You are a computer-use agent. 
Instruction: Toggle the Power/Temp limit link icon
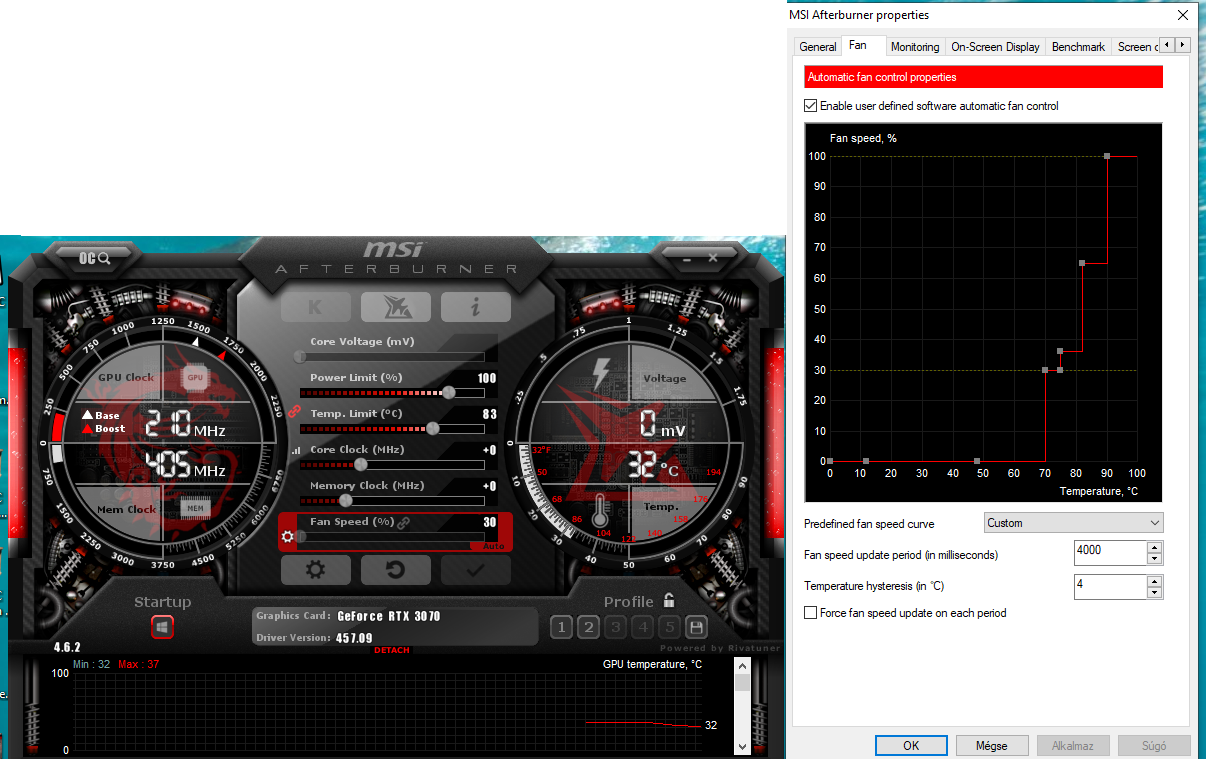[x=293, y=411]
